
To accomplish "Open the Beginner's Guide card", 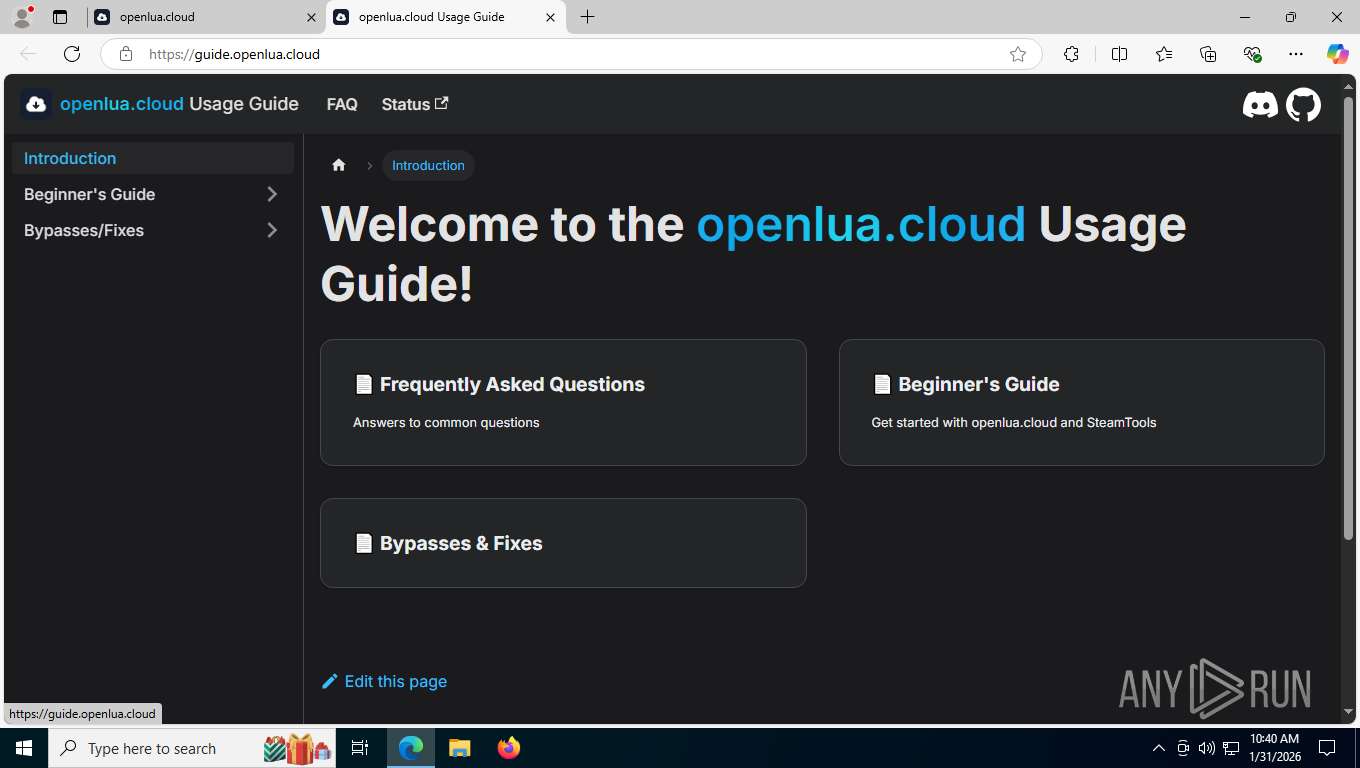I will 1082,402.
